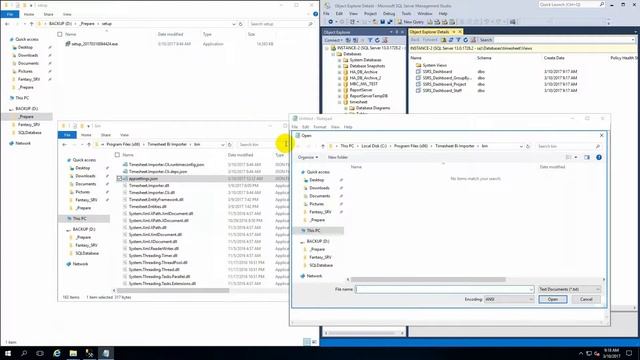Open the Text Documents file type dropdown
Screen dimensions: 640x360
[569, 289]
